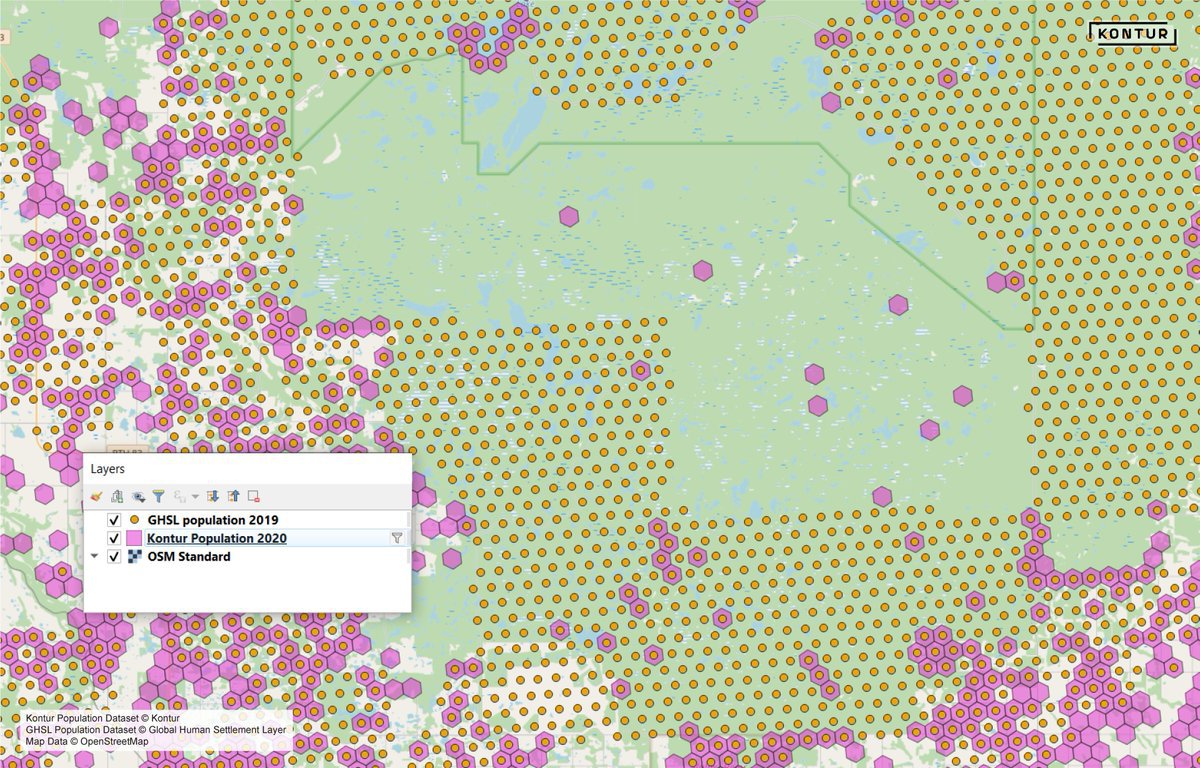Click the Kontur logo in the corner
The height and width of the screenshot is (768, 1200).
1132,33
